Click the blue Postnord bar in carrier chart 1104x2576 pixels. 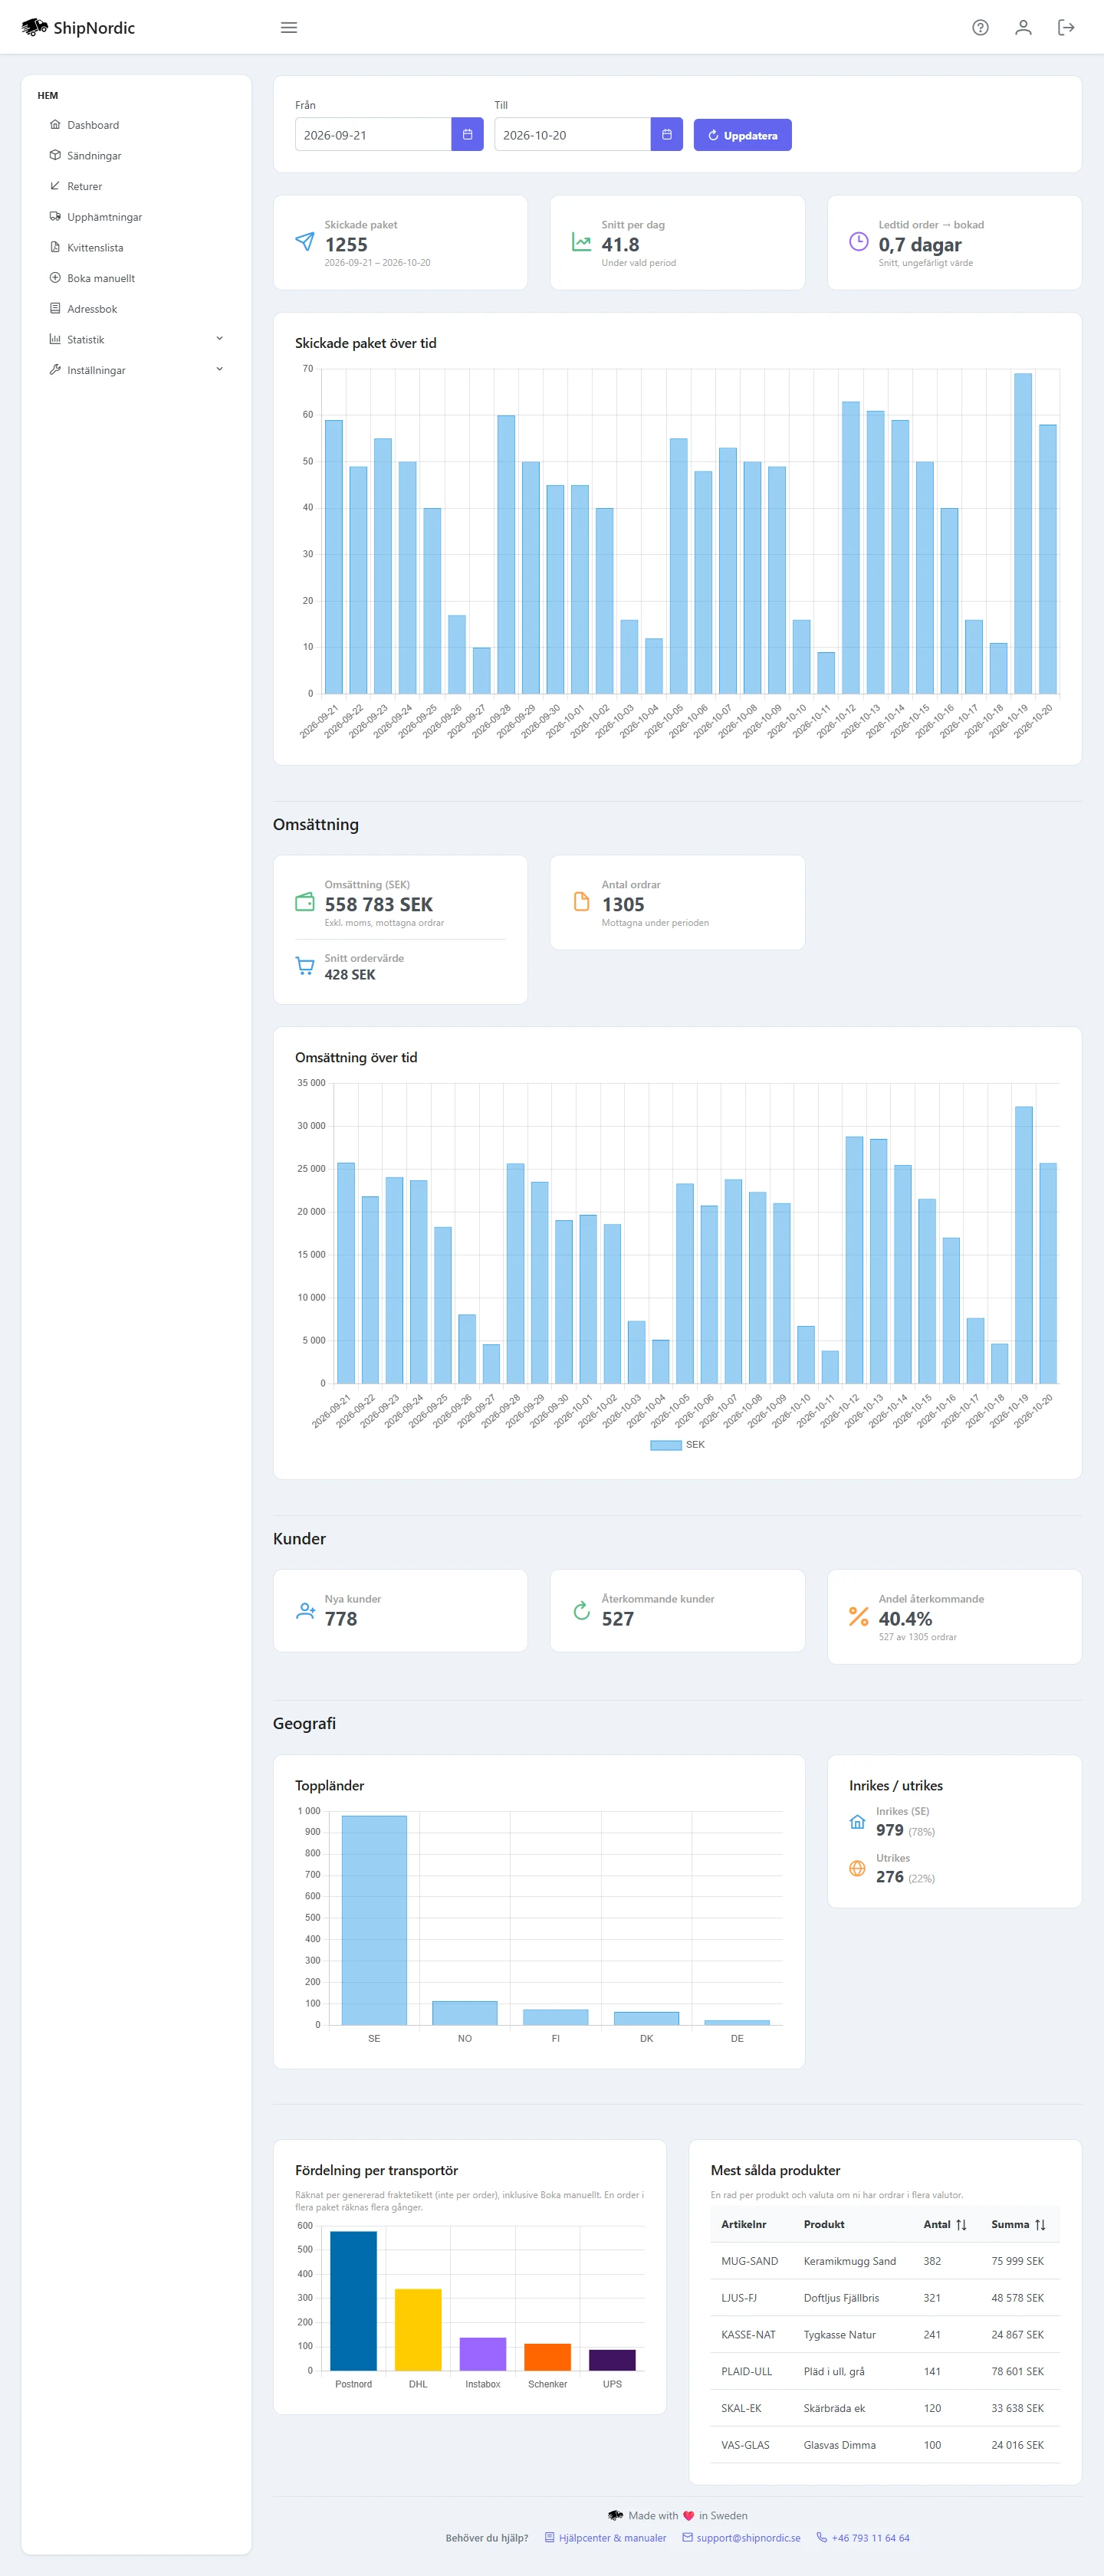click(353, 2301)
